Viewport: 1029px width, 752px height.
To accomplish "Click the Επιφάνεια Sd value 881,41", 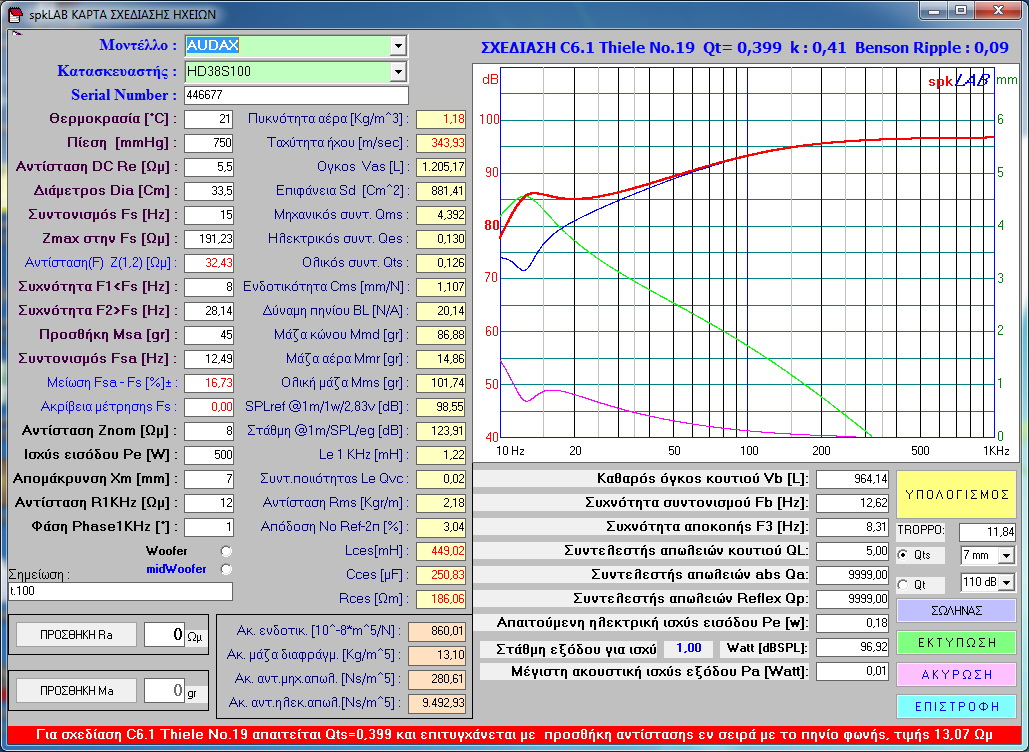I will [x=441, y=191].
